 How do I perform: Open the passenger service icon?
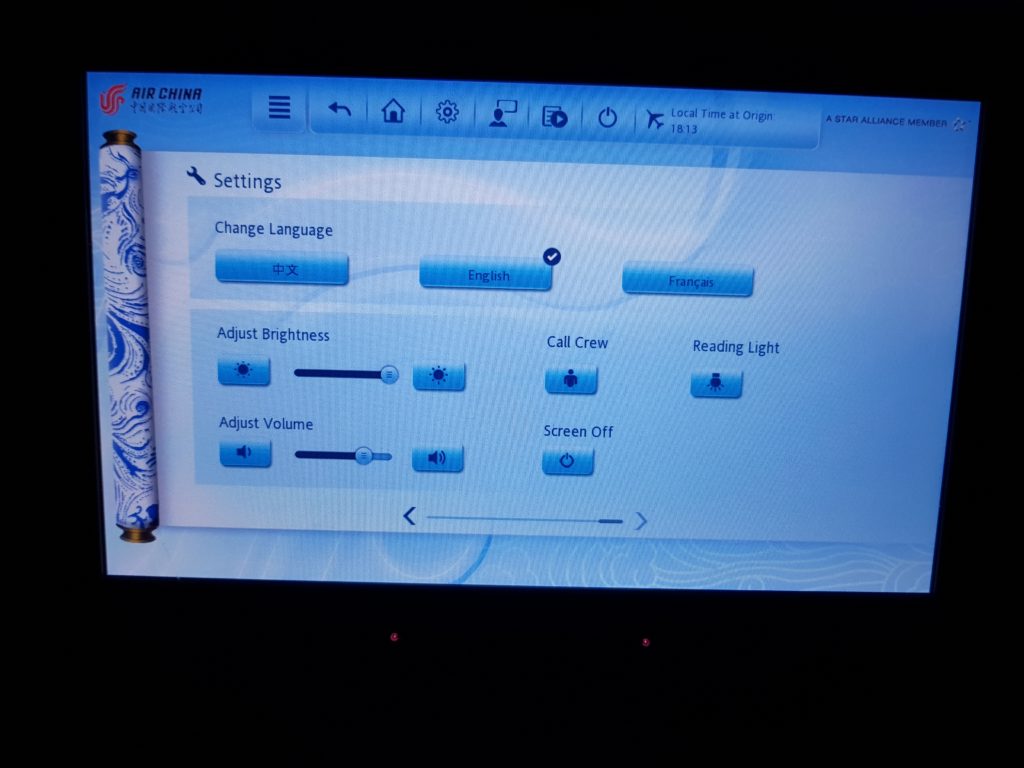[501, 114]
